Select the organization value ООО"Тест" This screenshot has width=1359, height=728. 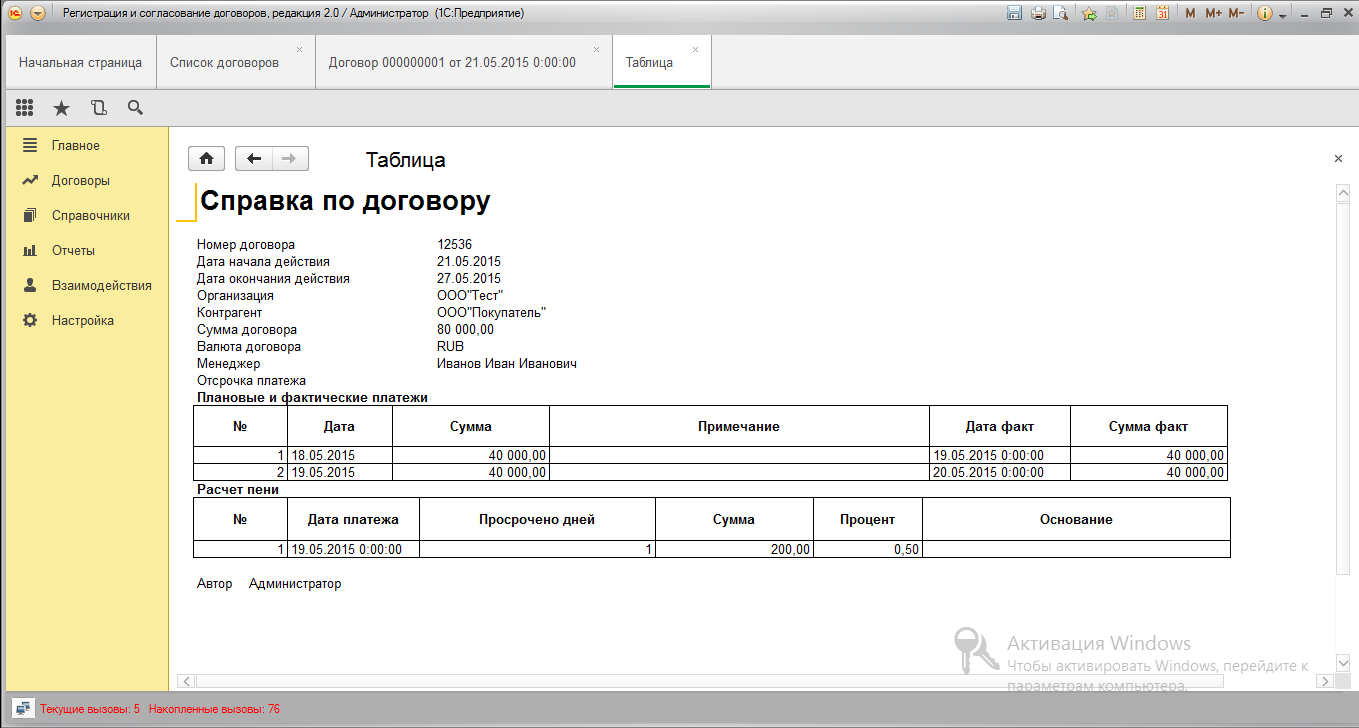(x=469, y=296)
